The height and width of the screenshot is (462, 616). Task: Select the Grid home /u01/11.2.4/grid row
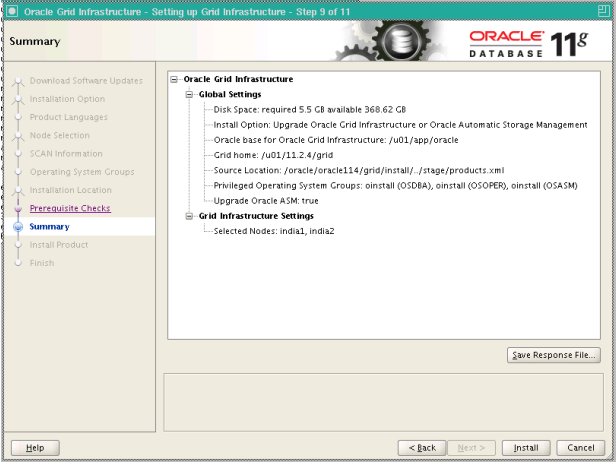[273, 155]
